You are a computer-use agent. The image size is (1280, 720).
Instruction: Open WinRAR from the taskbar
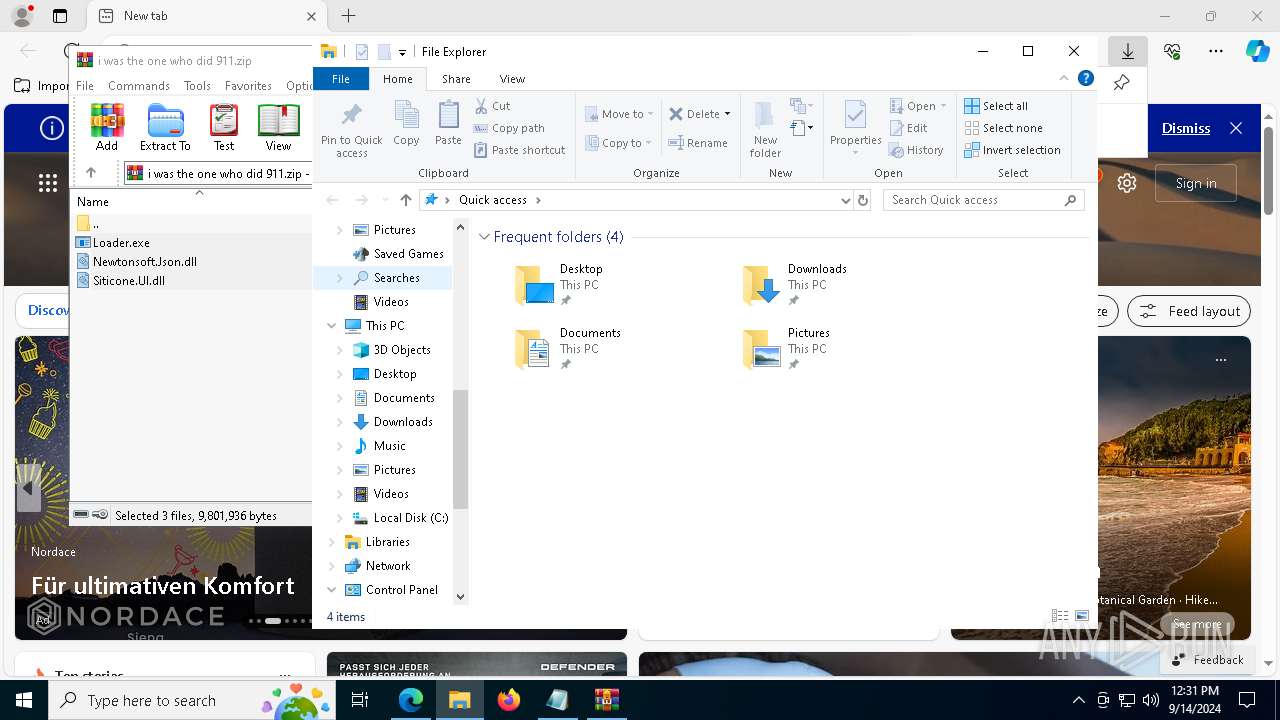tap(607, 700)
